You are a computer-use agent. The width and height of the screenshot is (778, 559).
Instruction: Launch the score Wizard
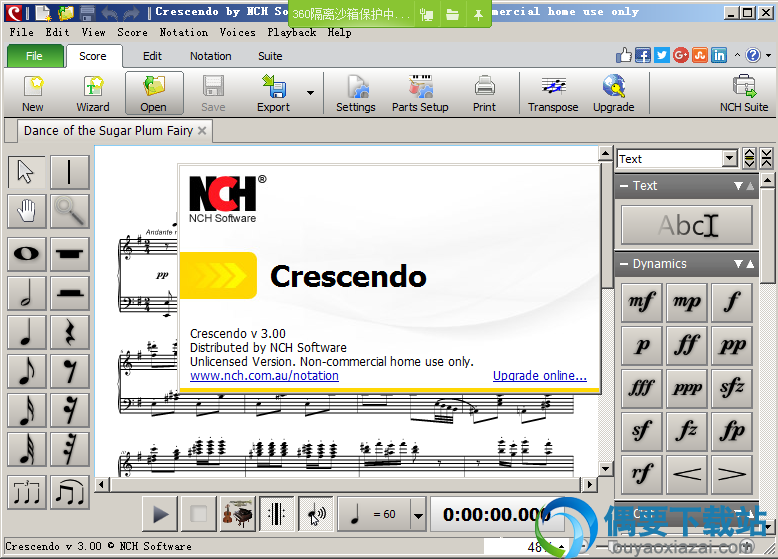tap(93, 93)
